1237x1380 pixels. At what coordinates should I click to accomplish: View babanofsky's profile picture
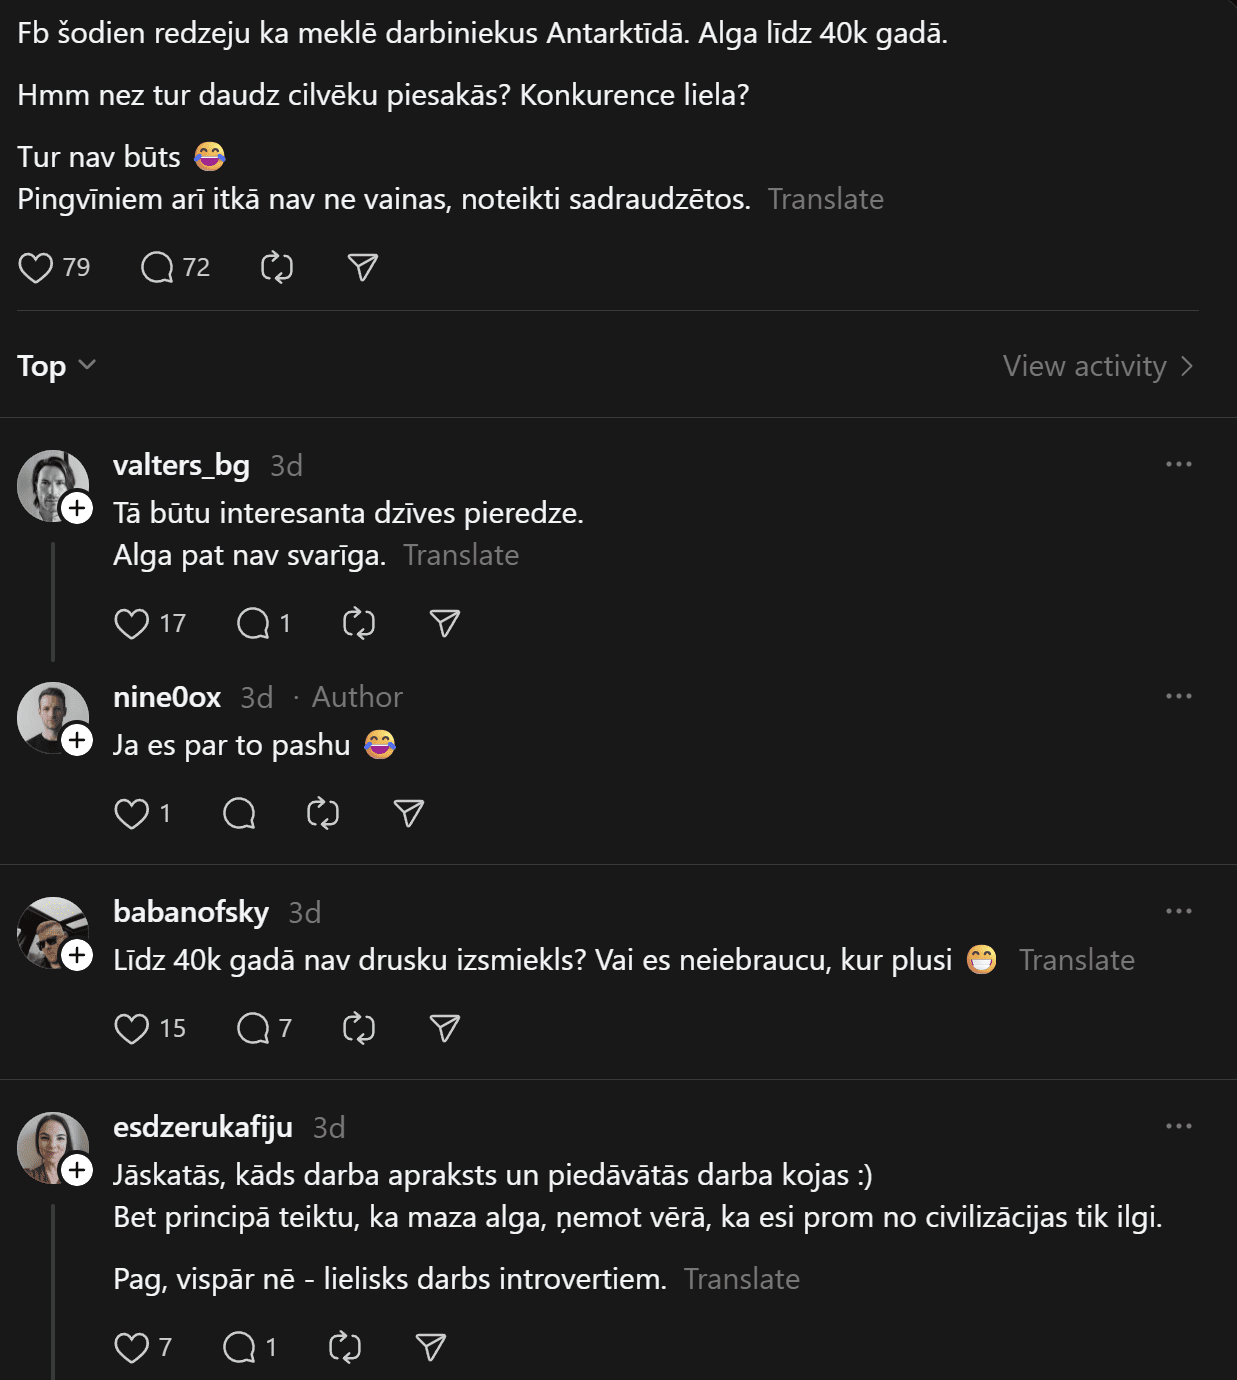pos(48,930)
